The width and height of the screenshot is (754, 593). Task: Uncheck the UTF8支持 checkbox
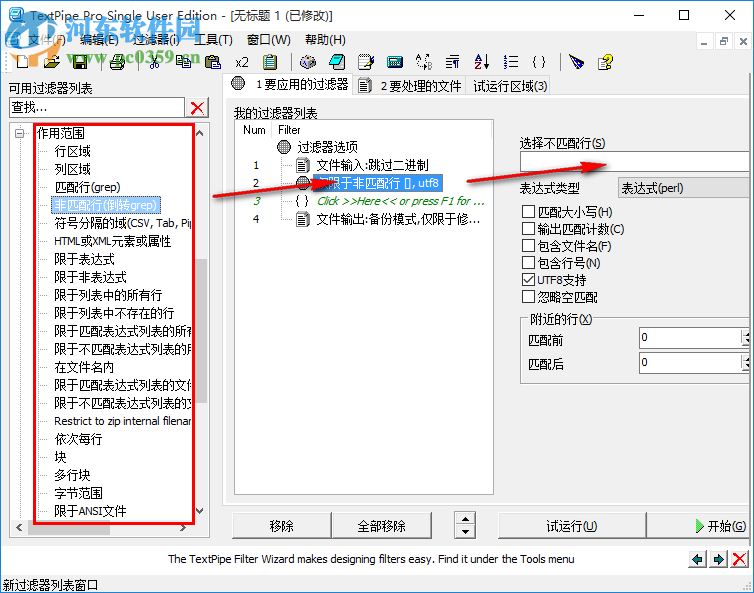pyautogui.click(x=528, y=279)
